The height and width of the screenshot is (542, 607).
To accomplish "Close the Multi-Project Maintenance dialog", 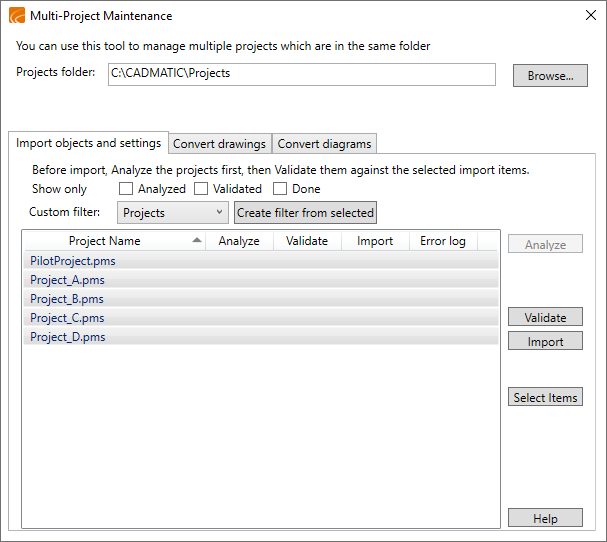I will (589, 16).
